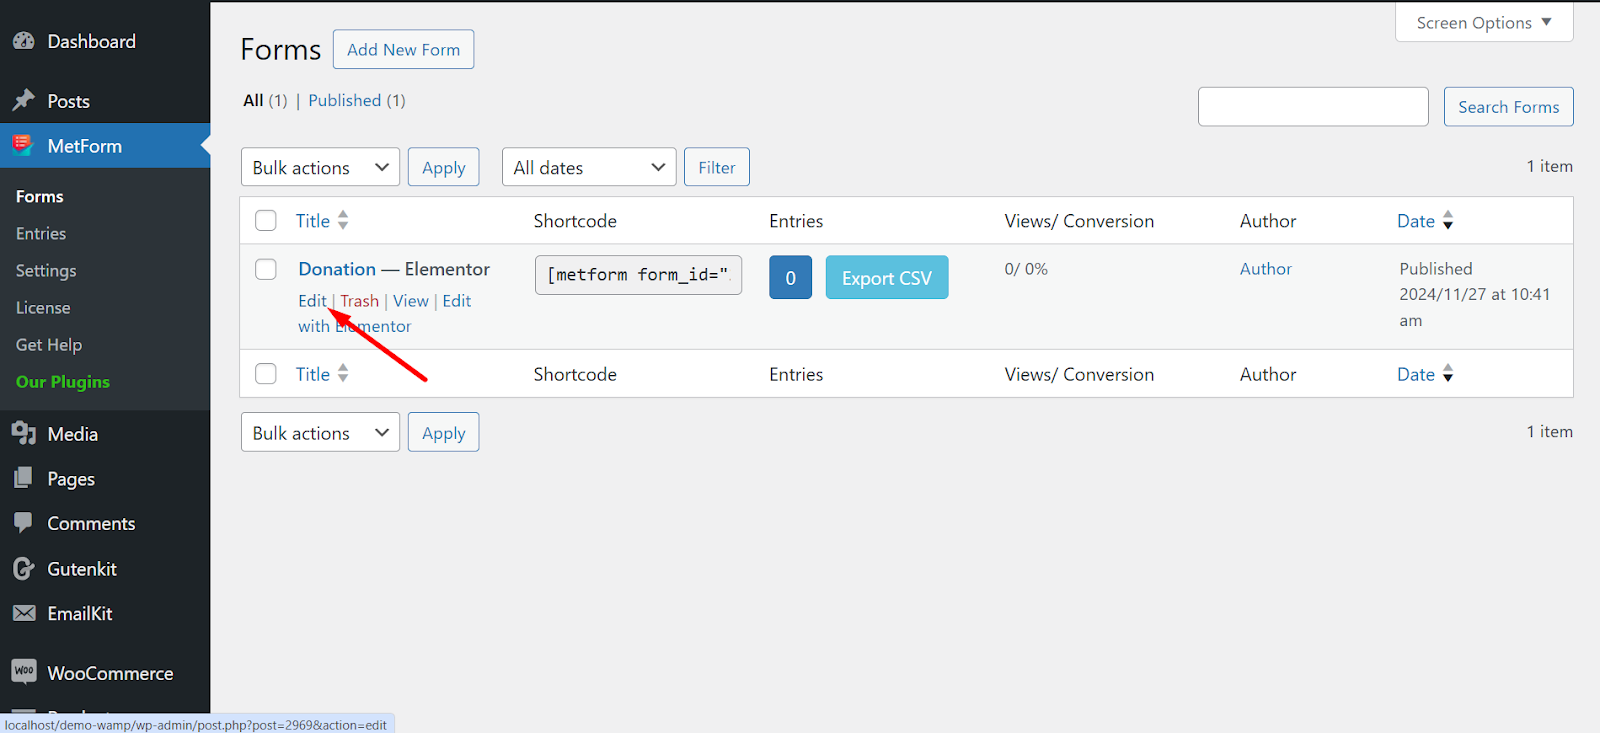Click the MetForm plugin icon
Screen dimensions: 1600x733
[24, 146]
